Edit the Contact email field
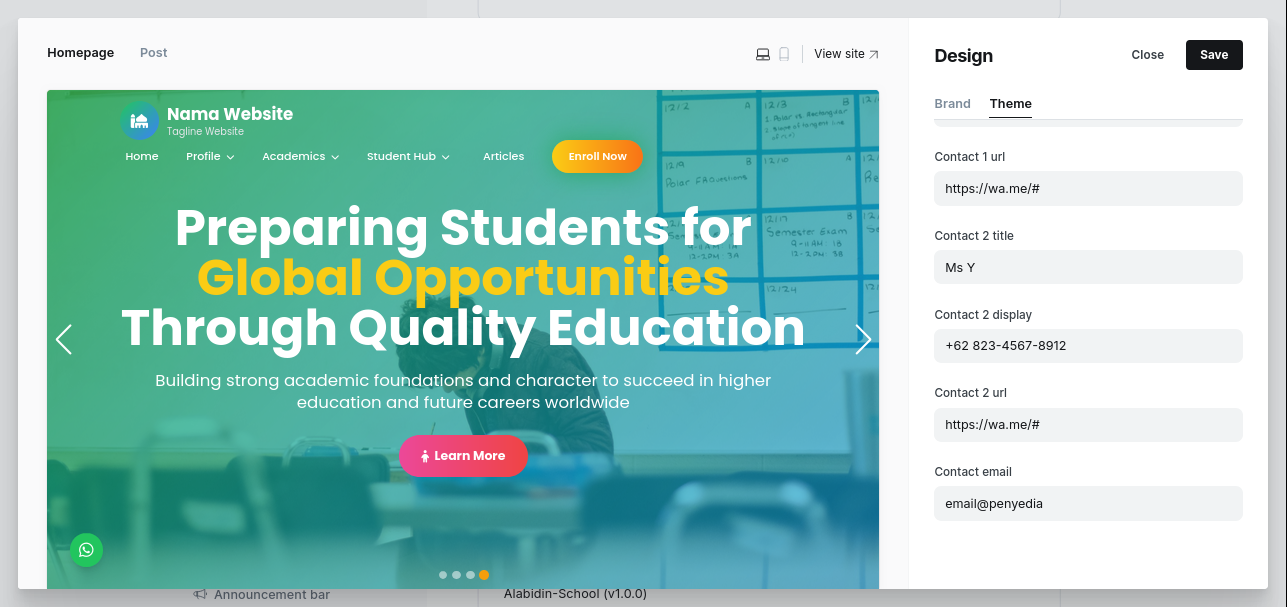 pos(1088,504)
